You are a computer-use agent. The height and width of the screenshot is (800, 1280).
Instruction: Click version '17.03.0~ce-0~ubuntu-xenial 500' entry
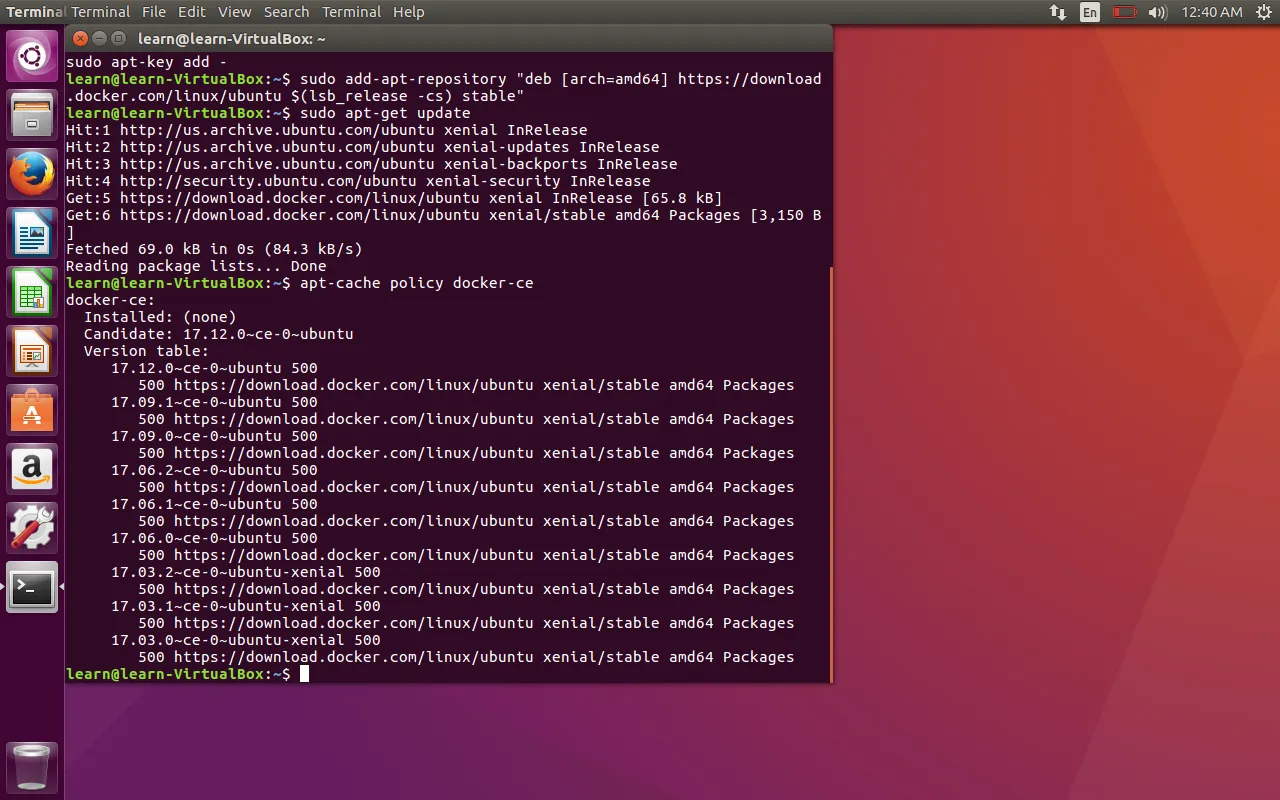click(x=246, y=640)
